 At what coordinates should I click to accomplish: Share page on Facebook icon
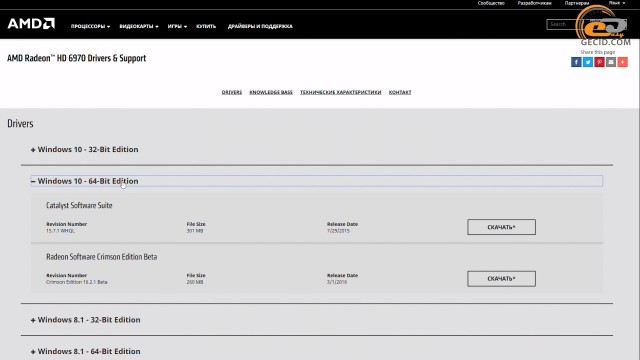(x=576, y=62)
